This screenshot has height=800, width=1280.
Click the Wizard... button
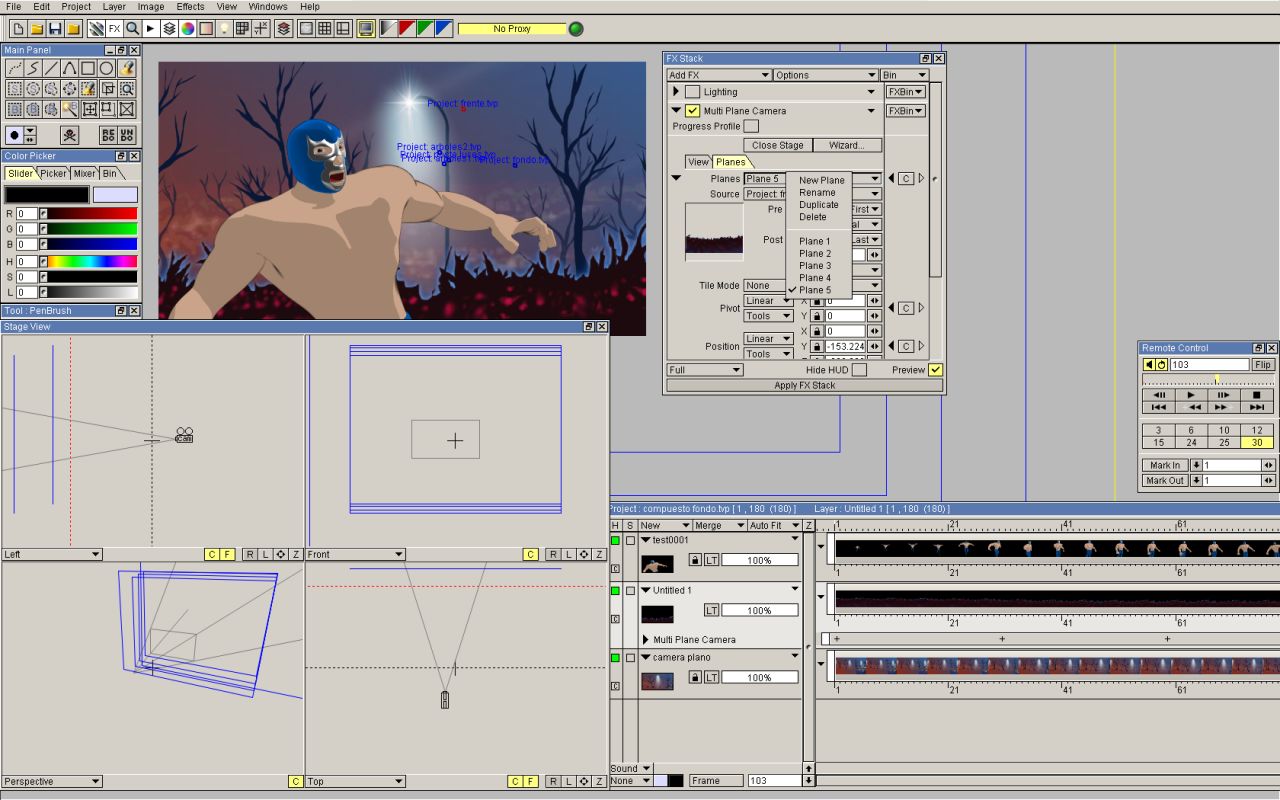pyautogui.click(x=847, y=145)
